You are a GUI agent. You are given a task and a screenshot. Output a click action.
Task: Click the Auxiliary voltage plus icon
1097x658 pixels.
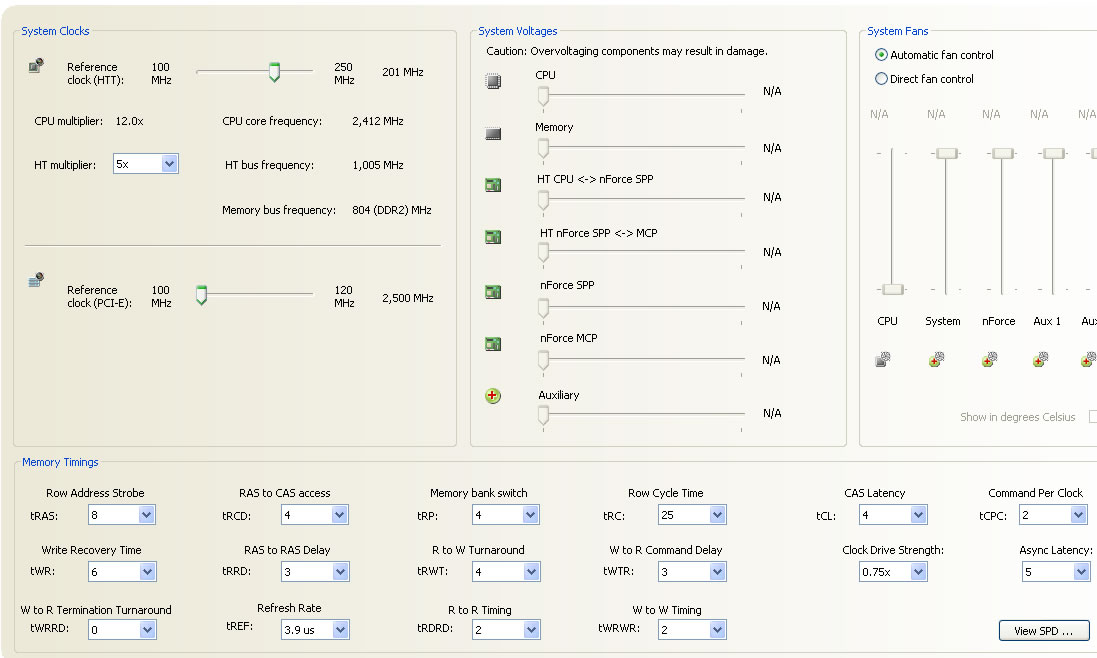click(x=493, y=396)
